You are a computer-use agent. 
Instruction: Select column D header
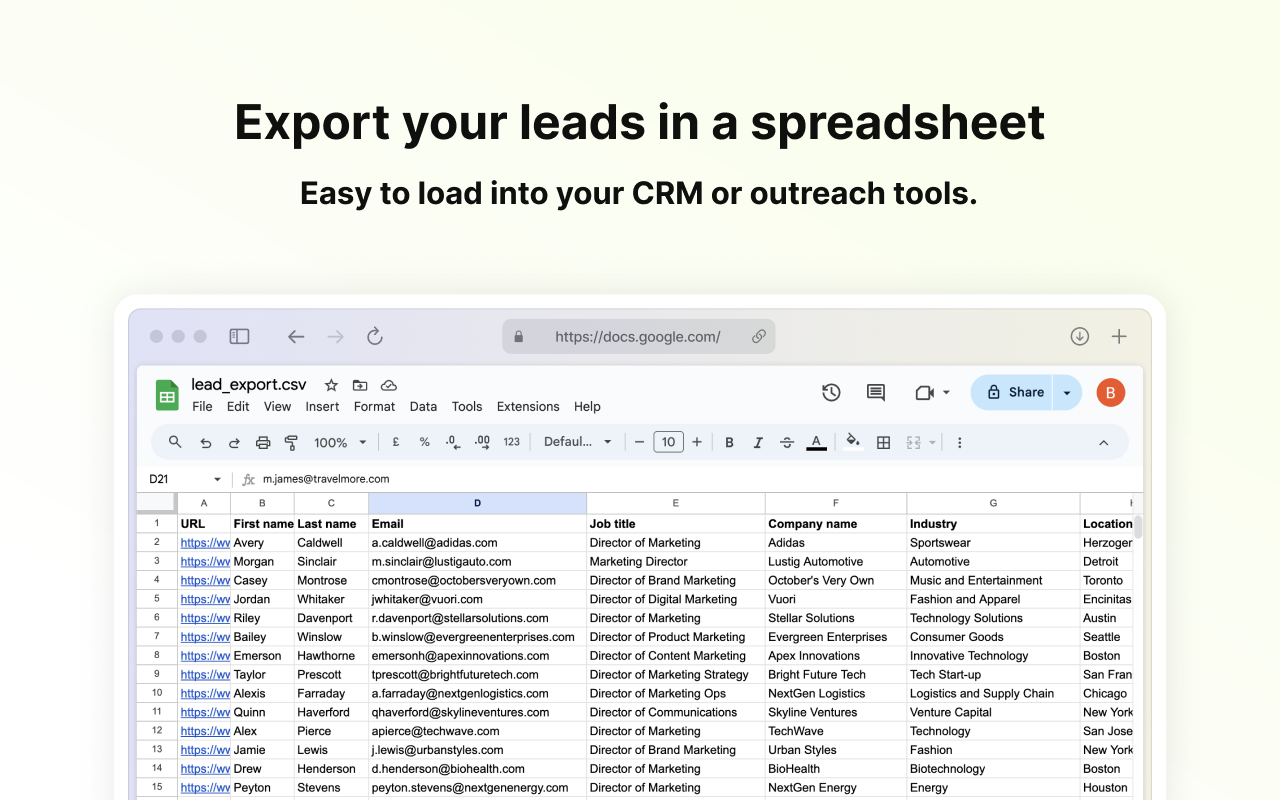pos(477,503)
